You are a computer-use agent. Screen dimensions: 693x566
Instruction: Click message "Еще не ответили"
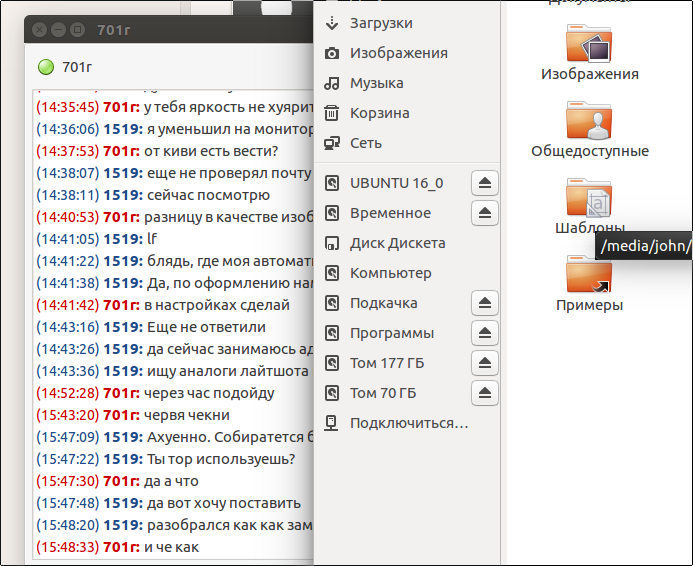[x=206, y=327]
